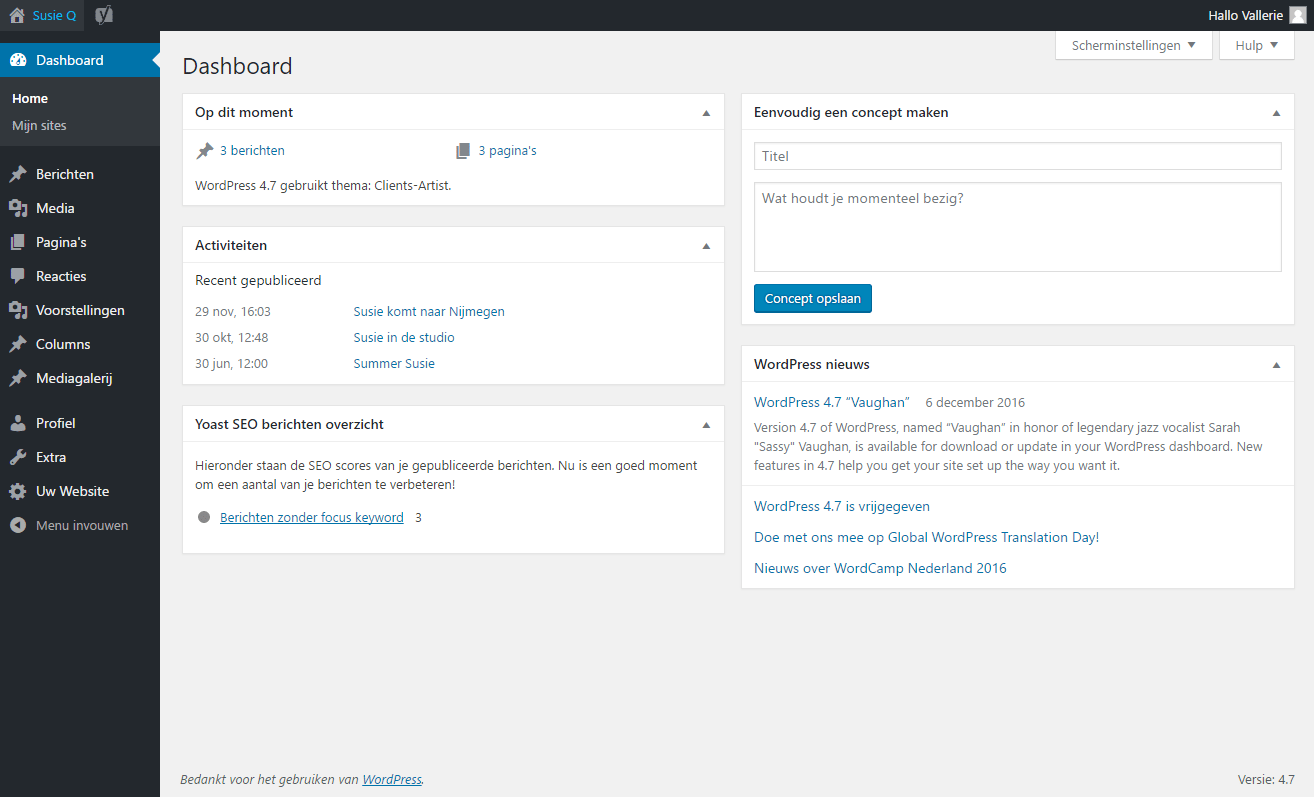1314x797 pixels.
Task: Open the Voorstellingen menu item
Action: tap(80, 310)
